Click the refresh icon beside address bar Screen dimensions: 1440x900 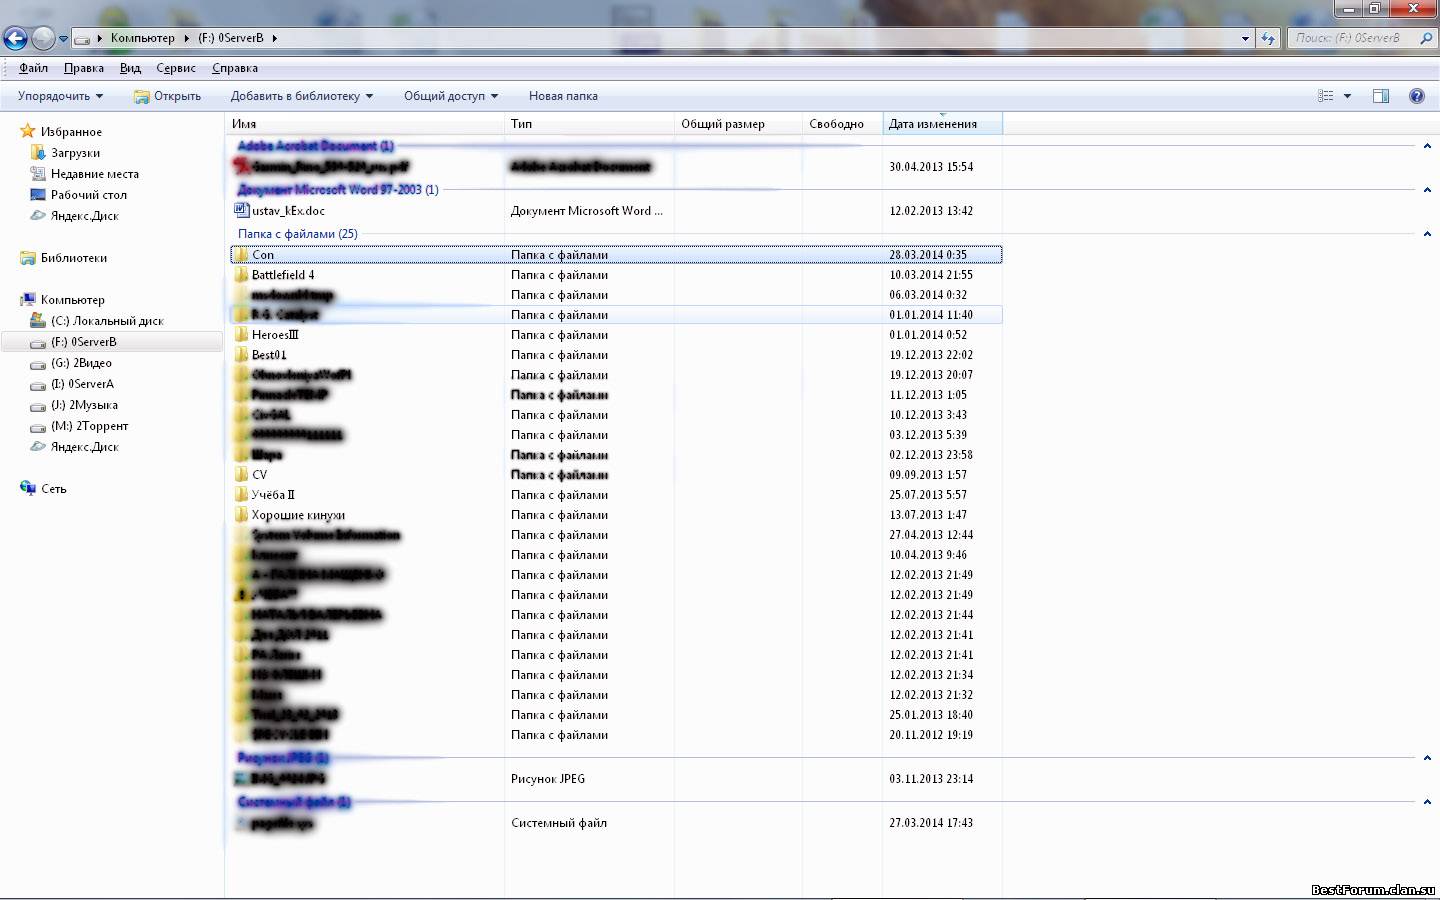1268,38
